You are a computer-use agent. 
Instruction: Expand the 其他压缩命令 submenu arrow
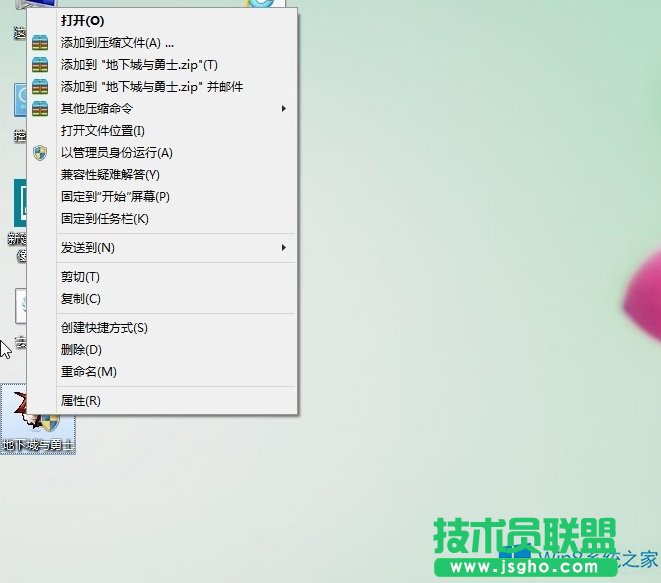point(284,108)
